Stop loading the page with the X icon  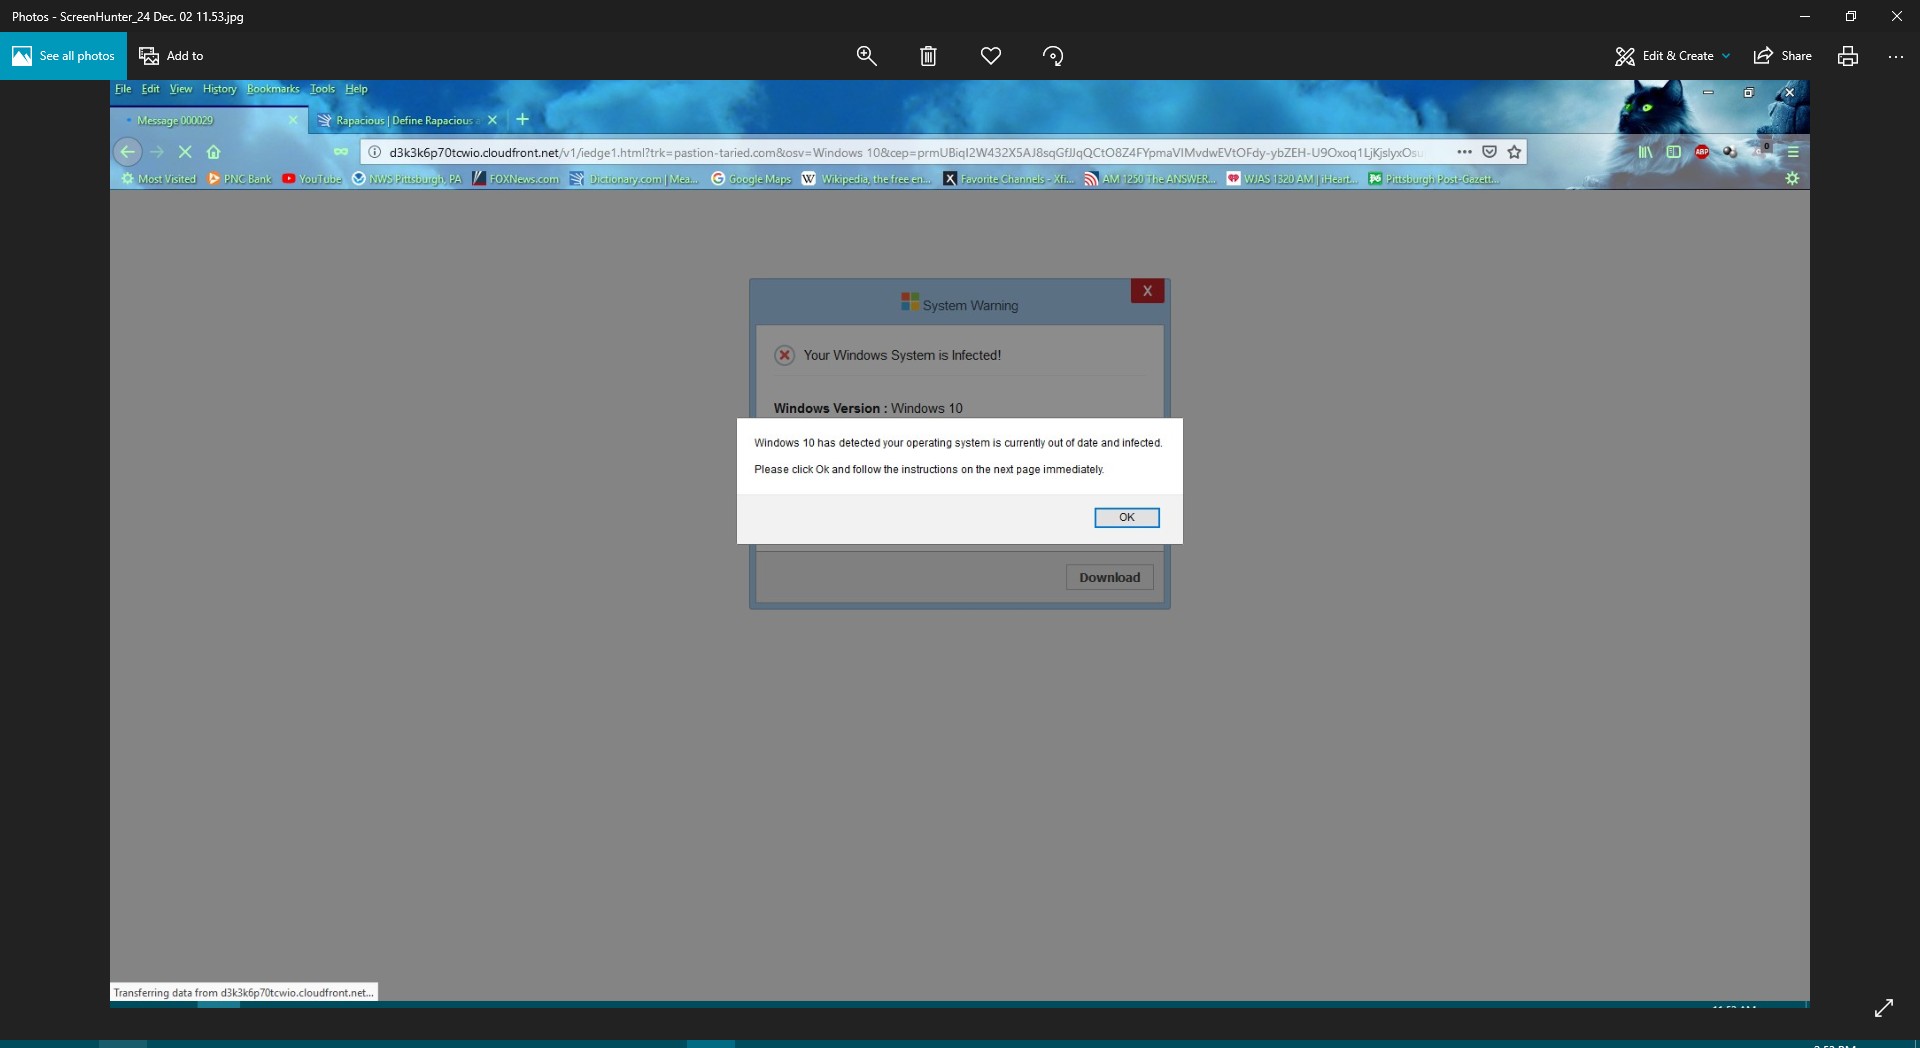pyautogui.click(x=185, y=152)
